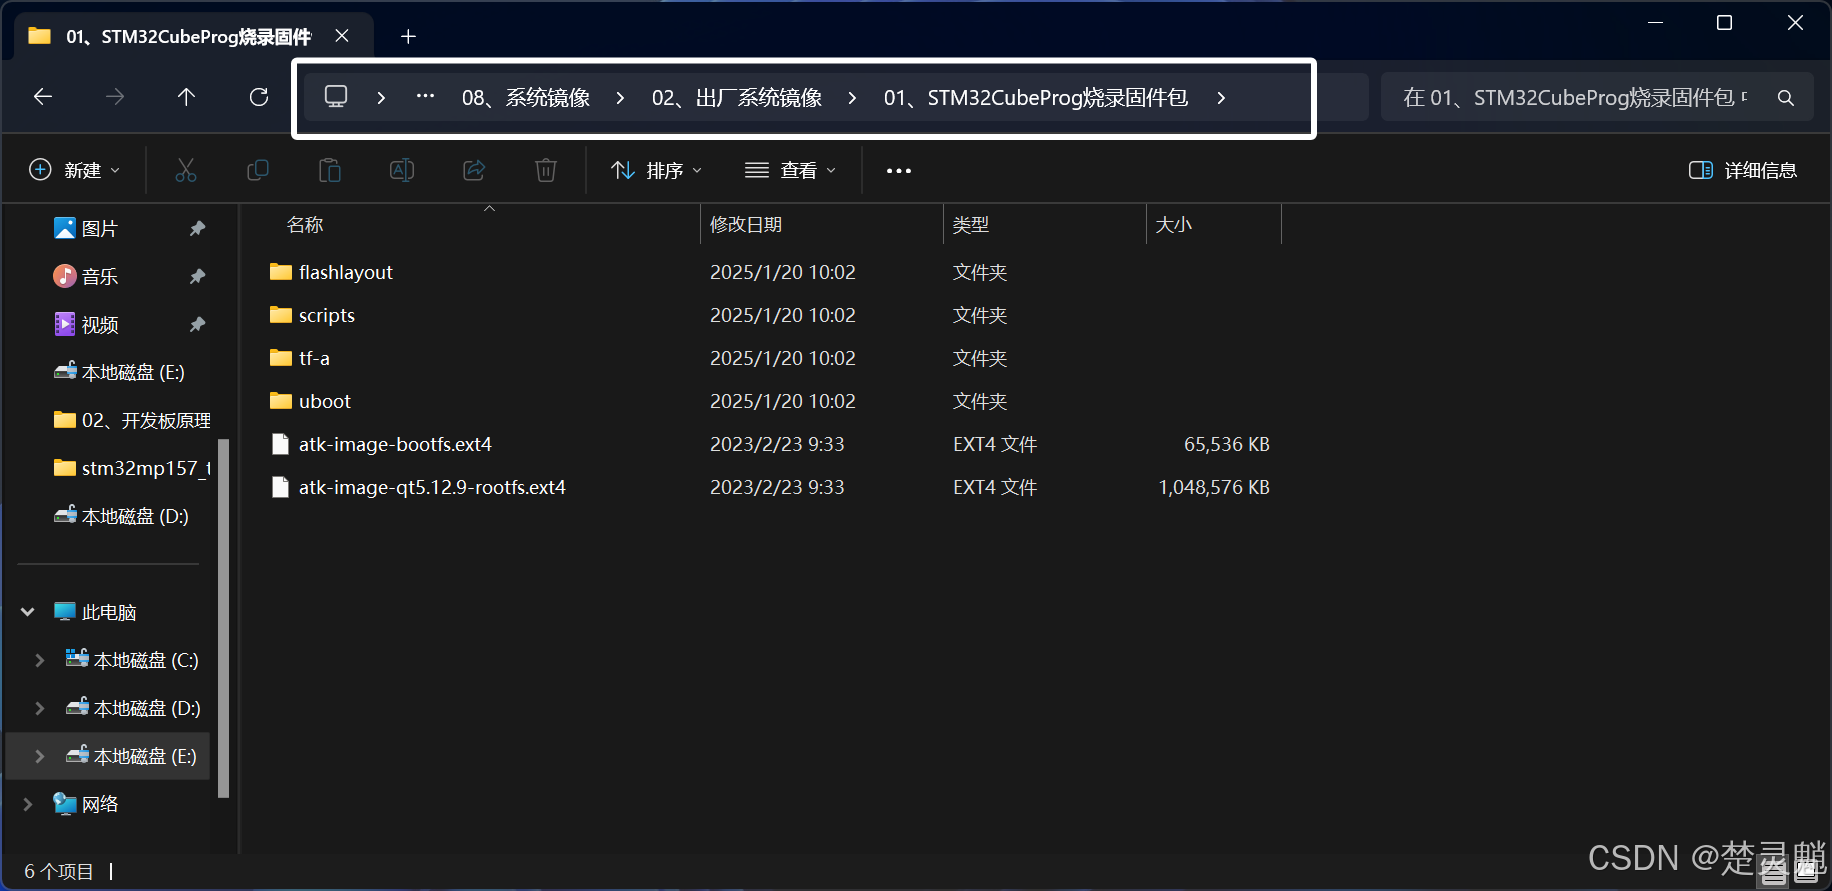Expand chevron after 01、STM32CubeProg烧录固件包 breadcrumb
Image resolution: width=1832 pixels, height=891 pixels.
tap(1221, 98)
